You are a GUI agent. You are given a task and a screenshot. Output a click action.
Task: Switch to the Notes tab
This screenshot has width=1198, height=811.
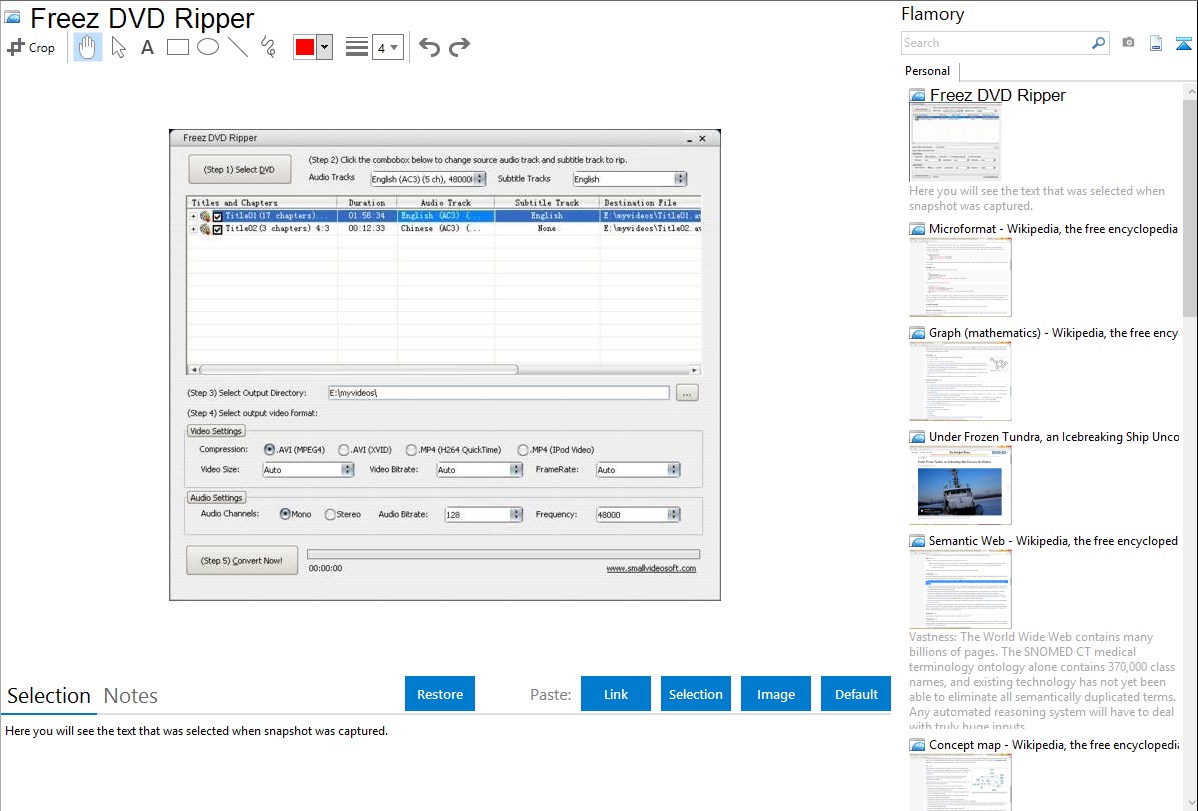[131, 696]
